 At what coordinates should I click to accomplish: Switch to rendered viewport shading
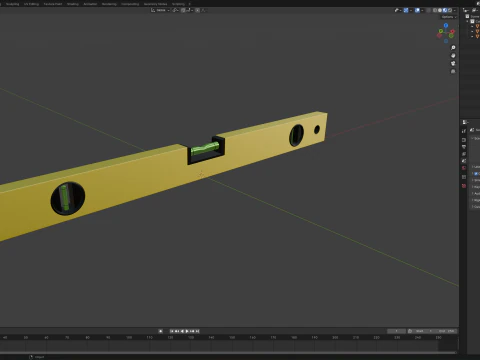pyautogui.click(x=450, y=10)
